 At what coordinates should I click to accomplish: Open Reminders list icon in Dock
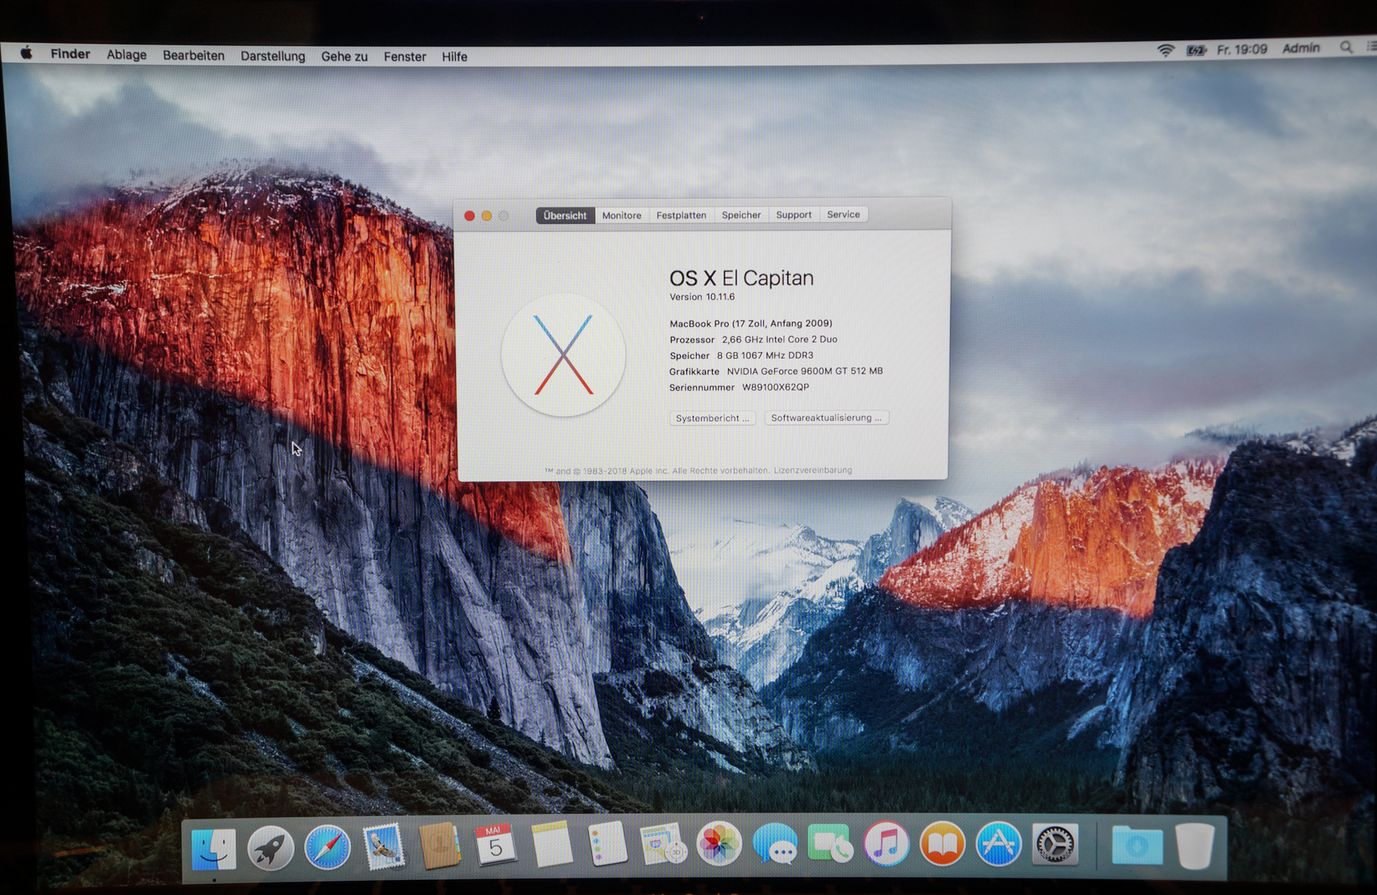[607, 844]
